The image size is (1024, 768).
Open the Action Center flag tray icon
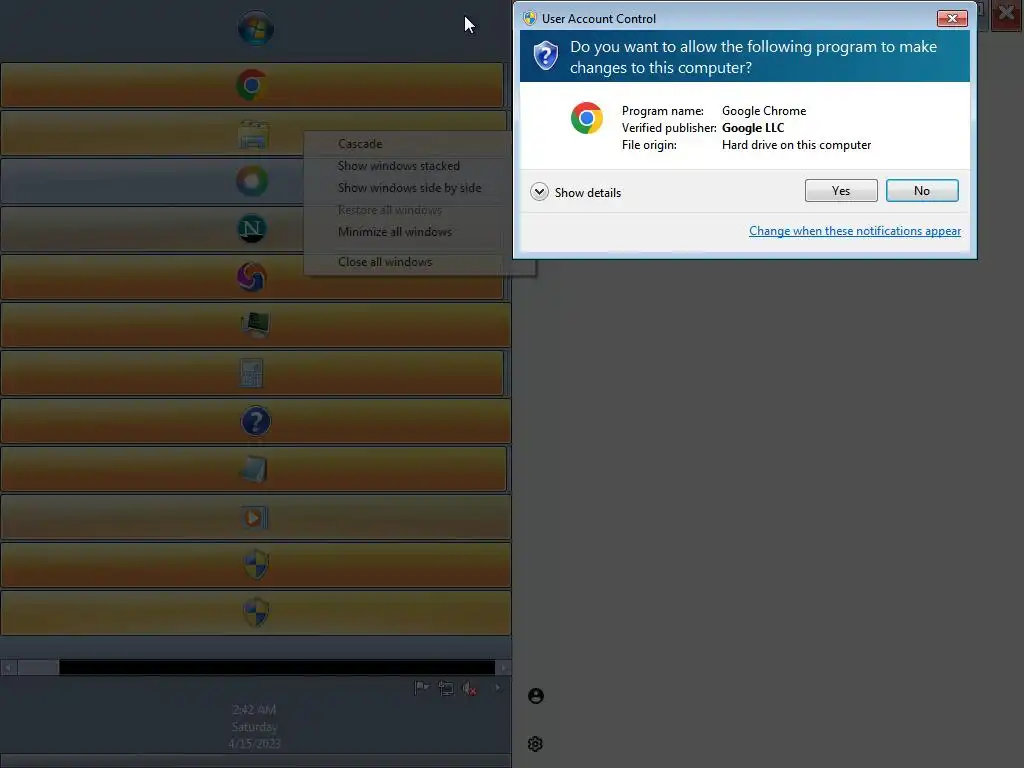coord(421,688)
